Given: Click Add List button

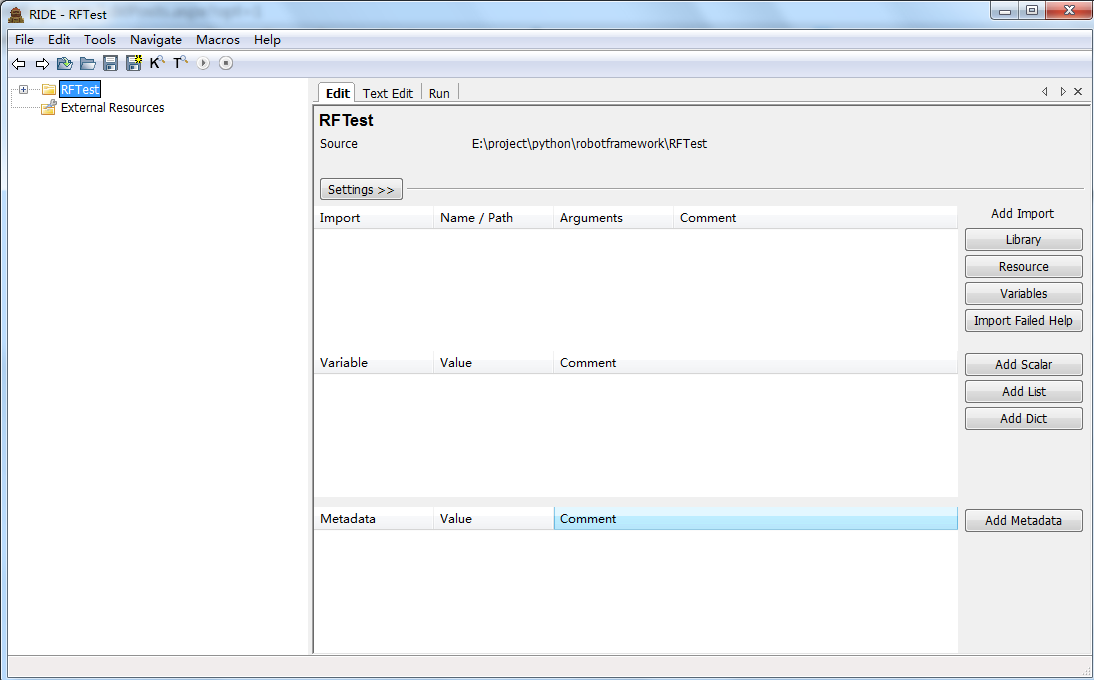Looking at the screenshot, I should pos(1024,391).
